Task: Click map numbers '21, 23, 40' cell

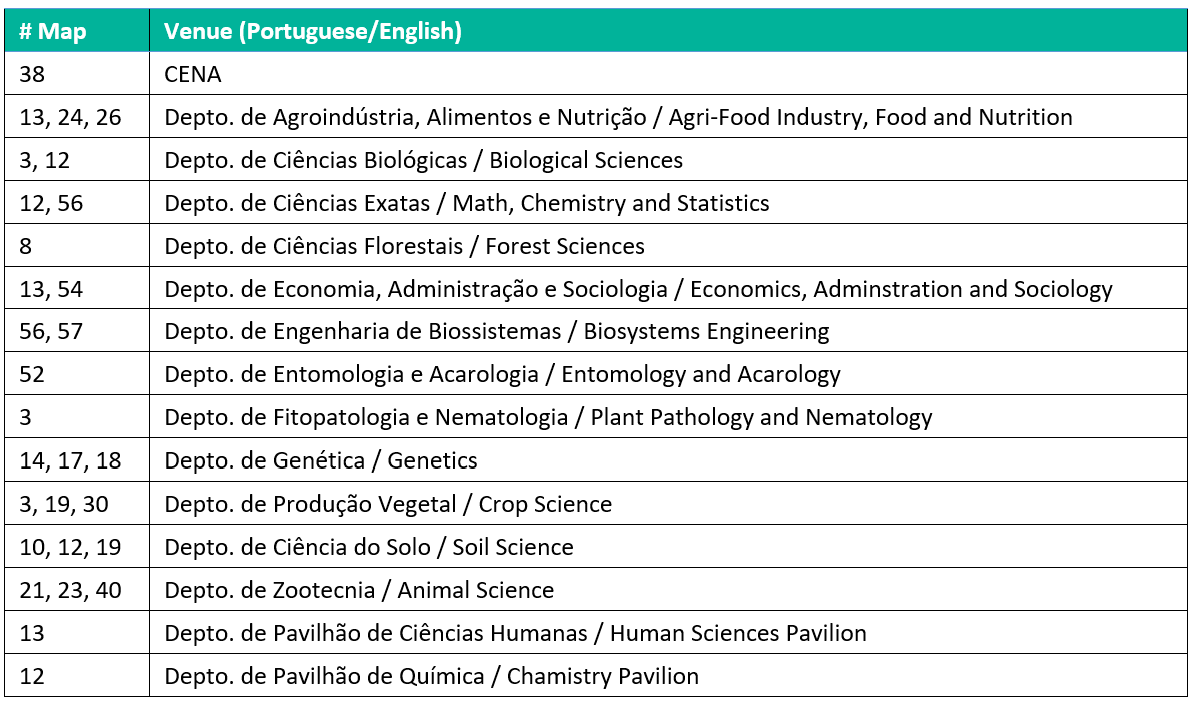Action: 70,590
